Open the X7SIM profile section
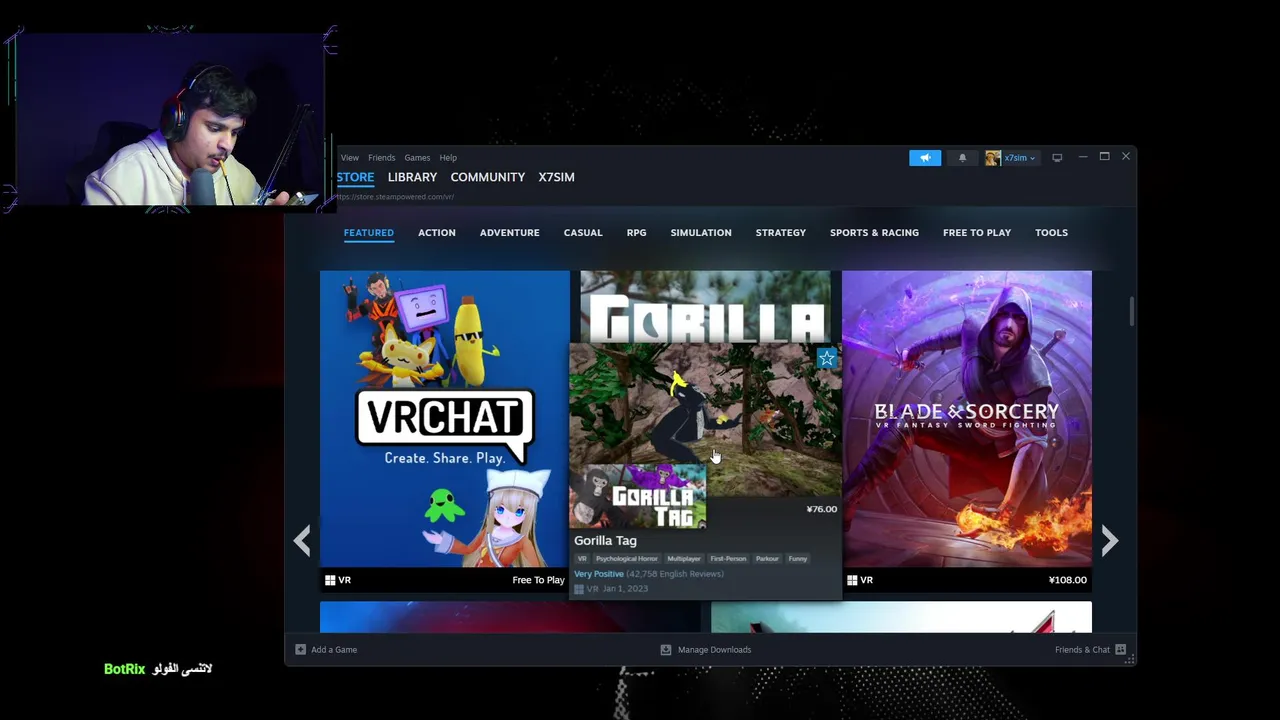 [x=556, y=177]
